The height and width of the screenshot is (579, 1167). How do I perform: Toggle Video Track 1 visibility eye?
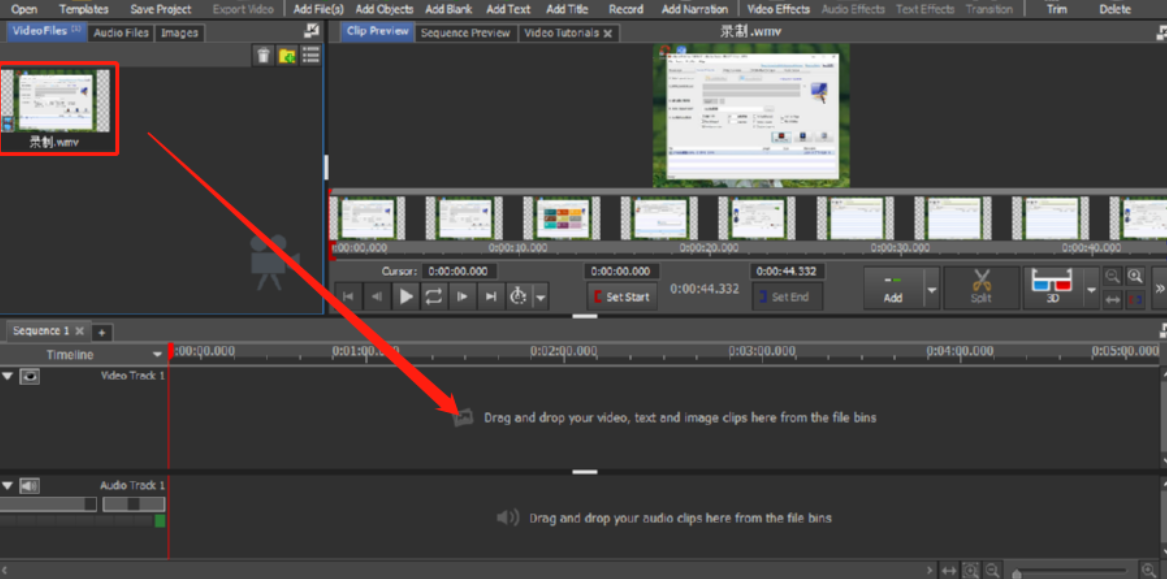[30, 377]
